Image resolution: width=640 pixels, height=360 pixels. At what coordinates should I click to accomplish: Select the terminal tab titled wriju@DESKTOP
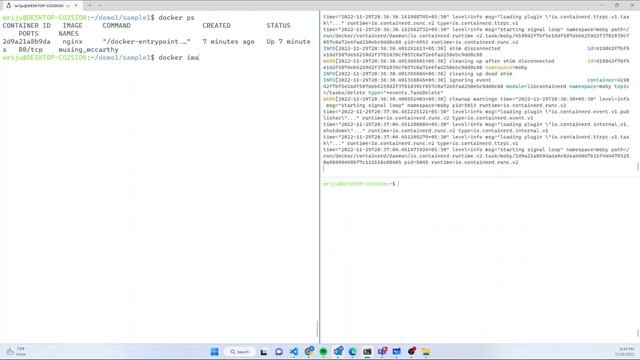(x=41, y=5)
